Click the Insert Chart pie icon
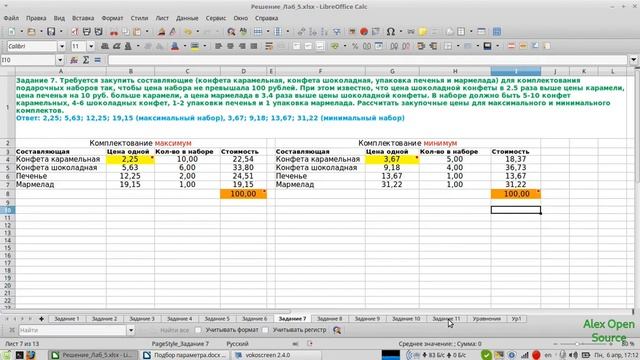 (x=364, y=32)
